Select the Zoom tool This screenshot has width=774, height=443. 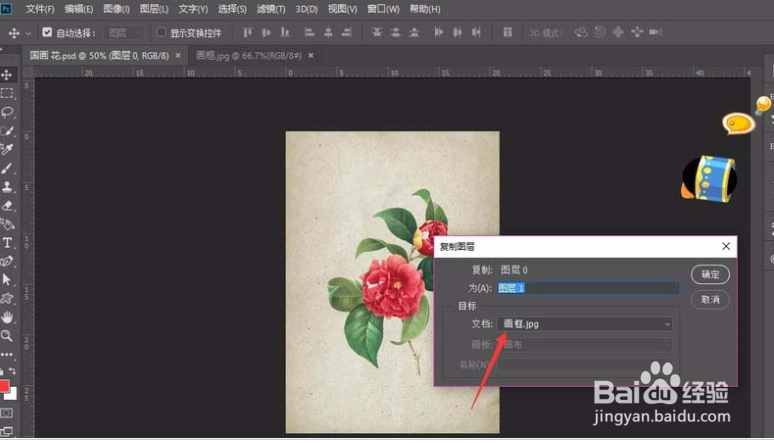coord(7,336)
